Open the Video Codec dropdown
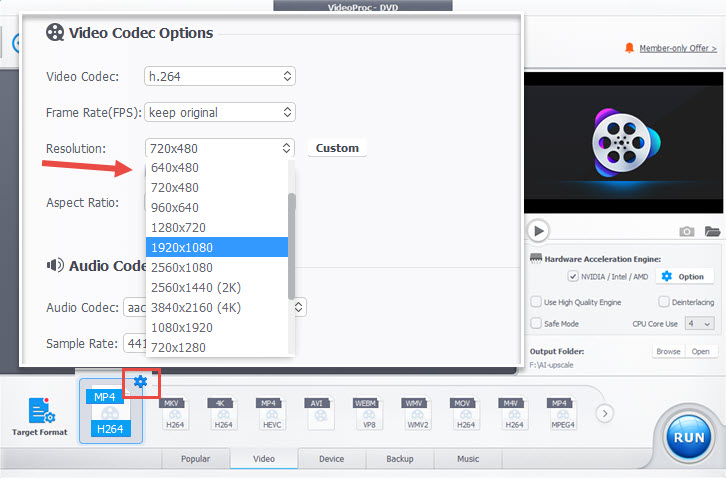The height and width of the screenshot is (478, 726). coord(220,76)
